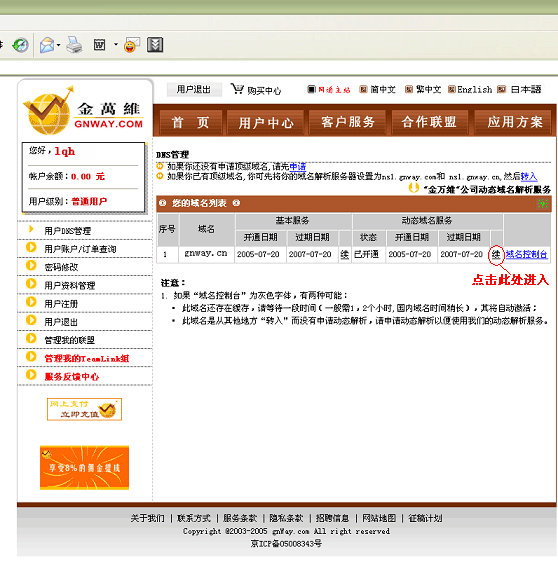558x564 pixels.
Task: Open 用户DNS管理 in the sidebar
Action: pos(67,231)
